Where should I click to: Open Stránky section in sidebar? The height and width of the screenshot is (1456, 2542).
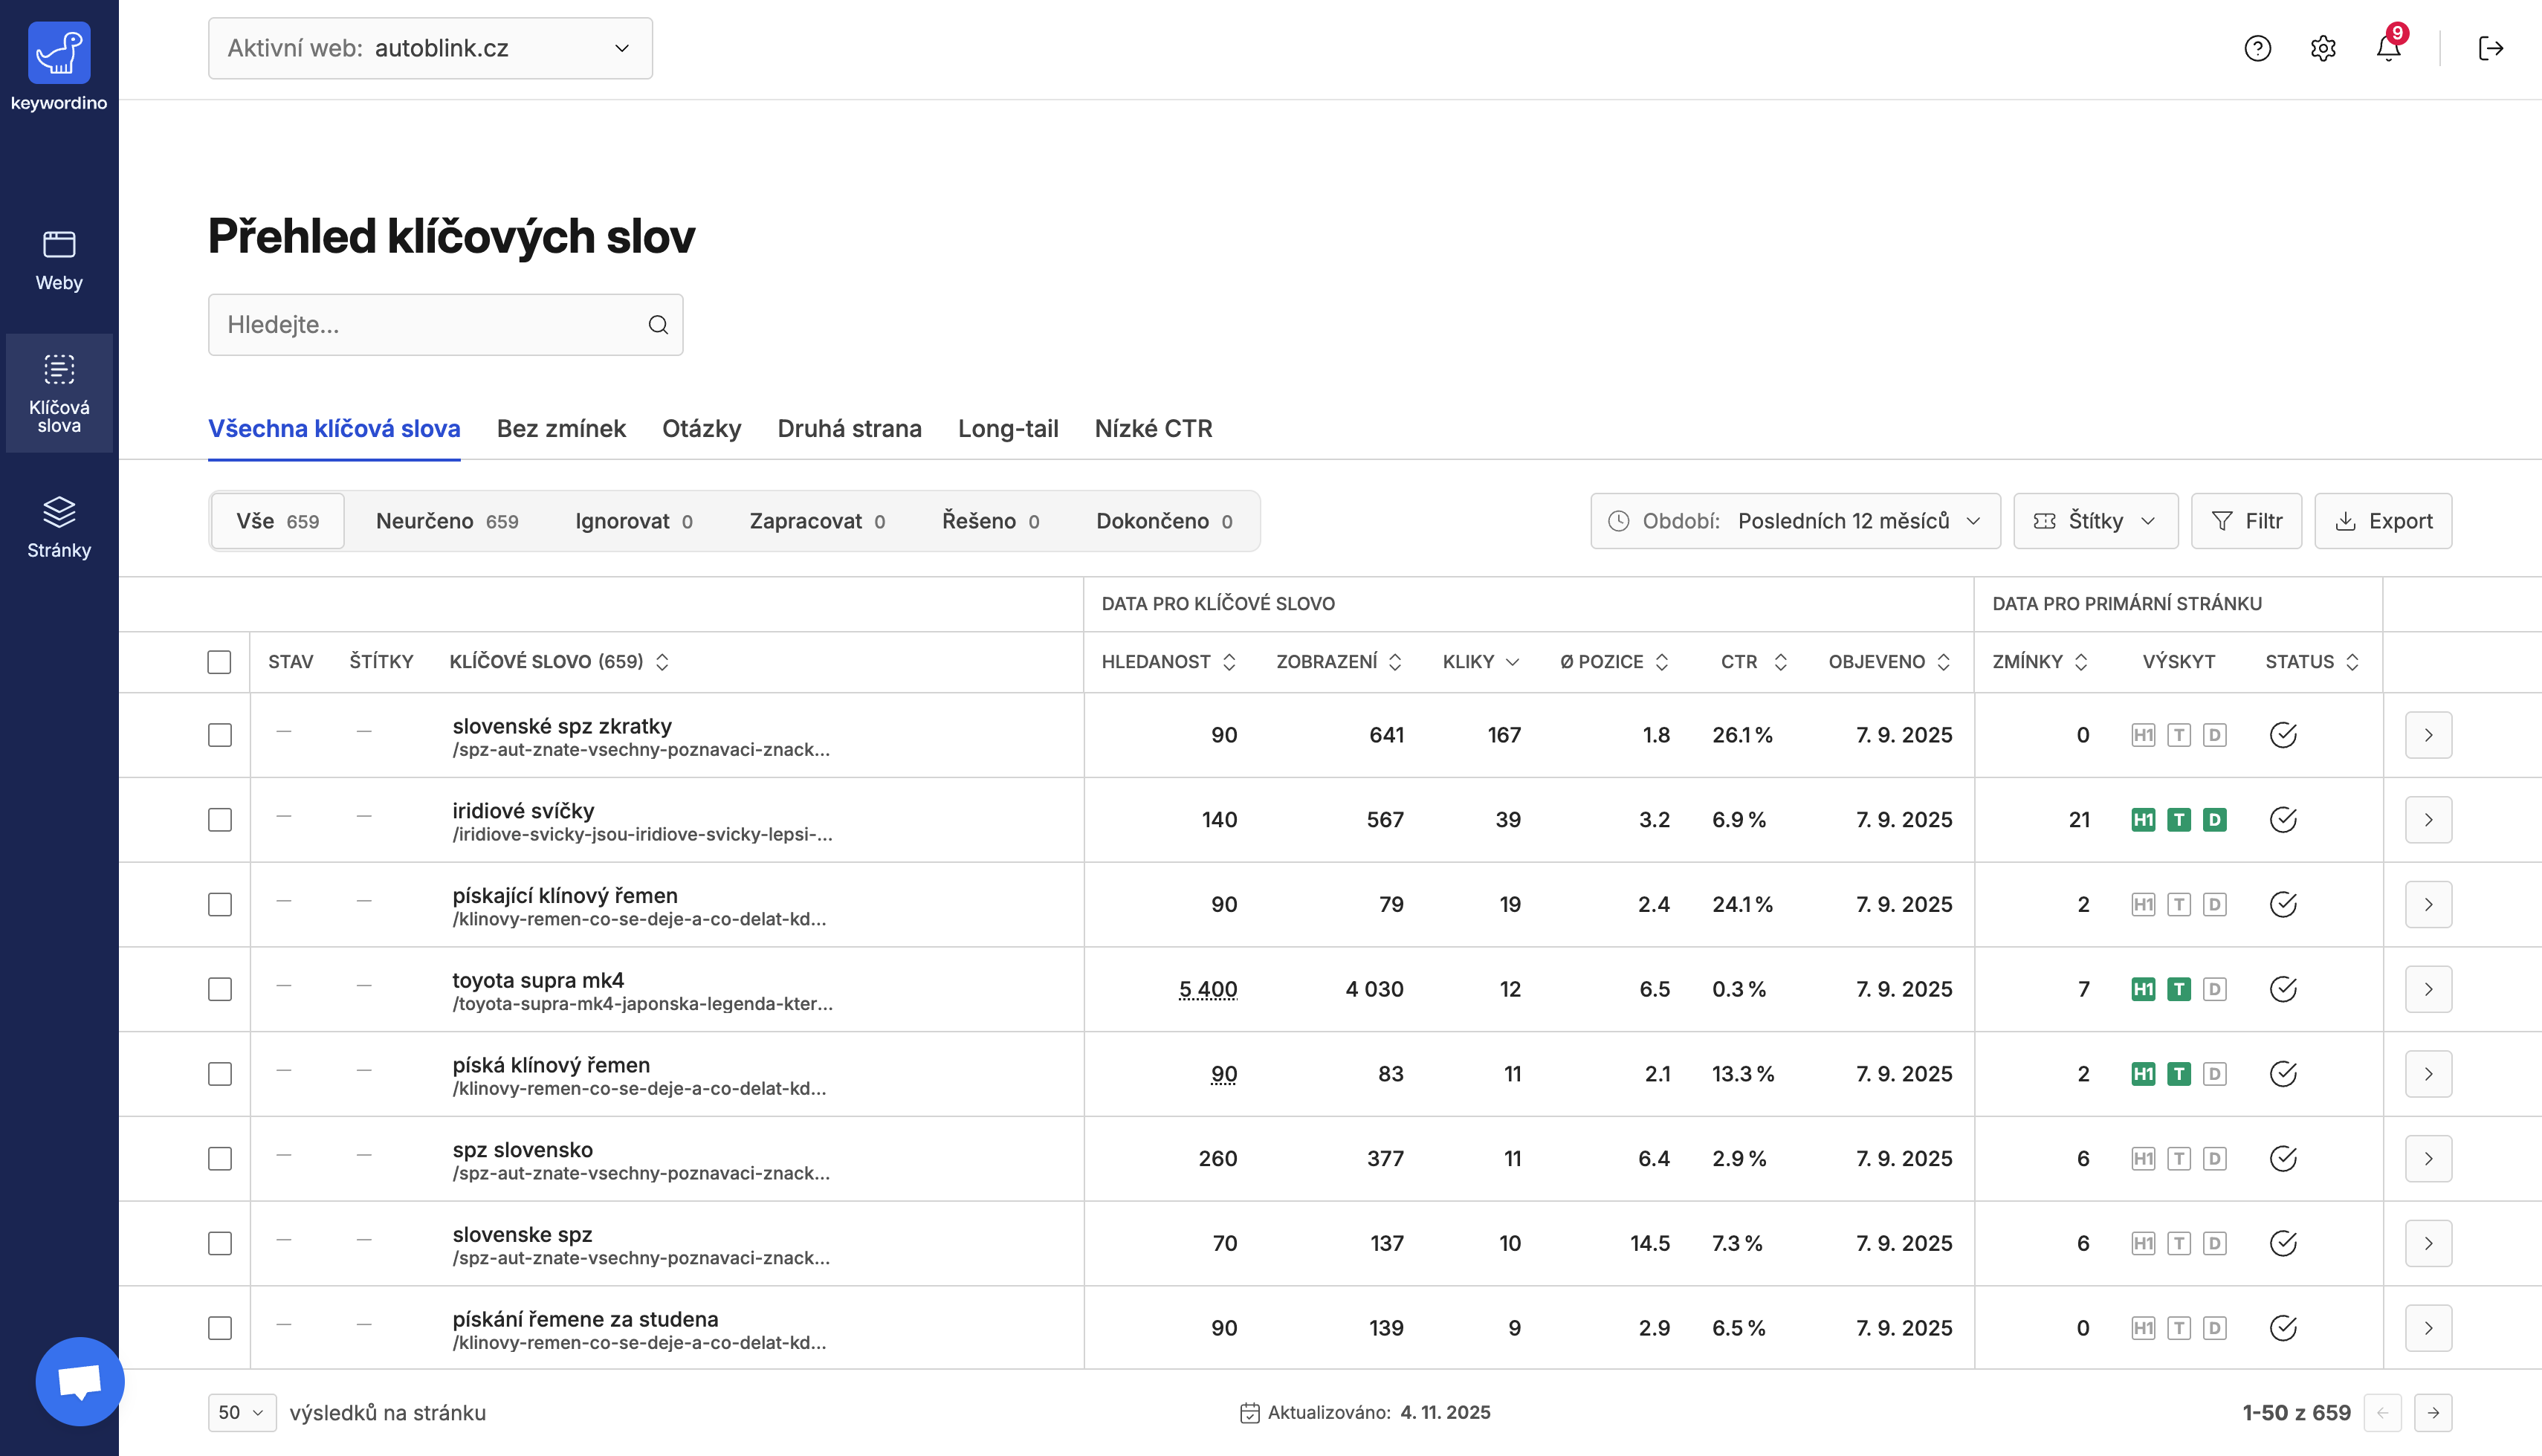(x=59, y=527)
